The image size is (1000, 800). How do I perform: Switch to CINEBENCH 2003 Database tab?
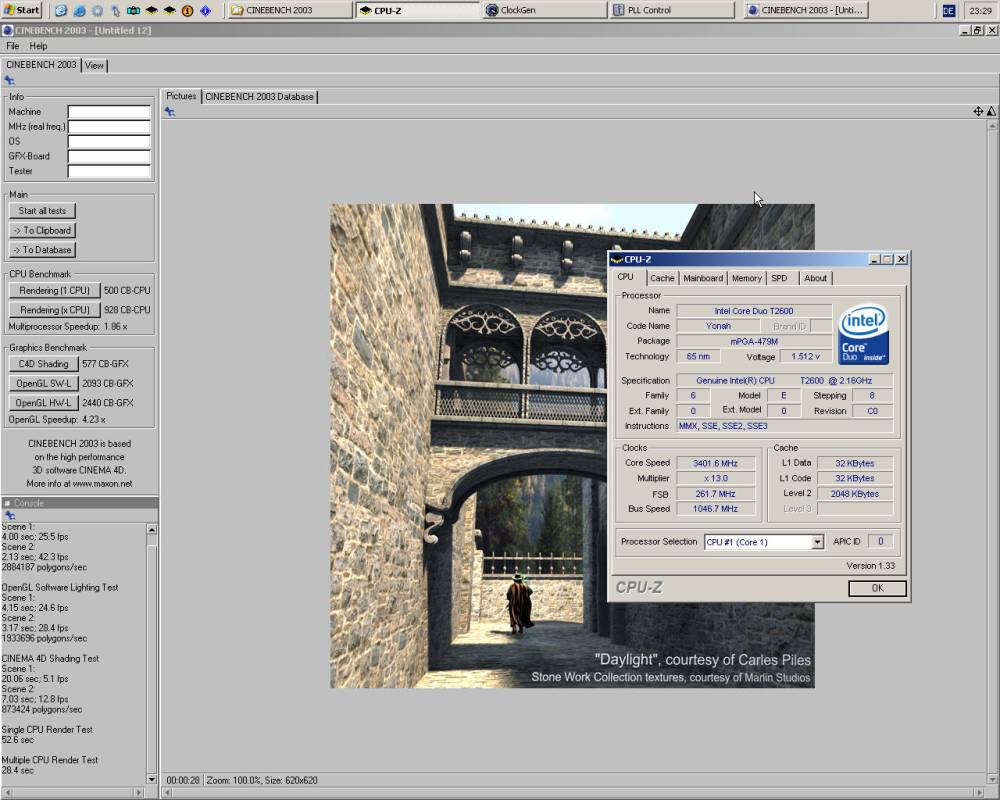pos(259,97)
